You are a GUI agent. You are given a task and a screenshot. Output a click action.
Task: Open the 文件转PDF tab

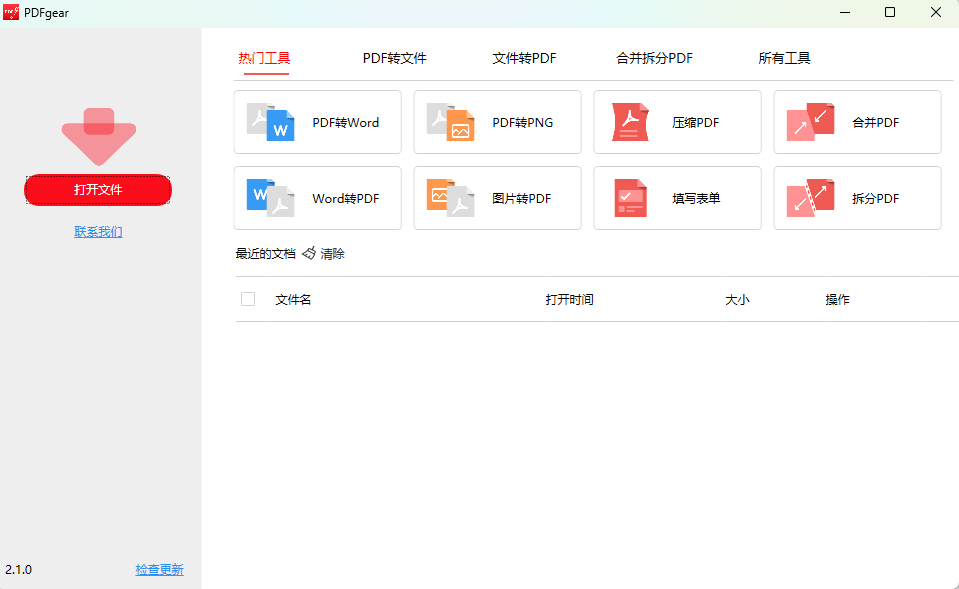[x=524, y=58]
